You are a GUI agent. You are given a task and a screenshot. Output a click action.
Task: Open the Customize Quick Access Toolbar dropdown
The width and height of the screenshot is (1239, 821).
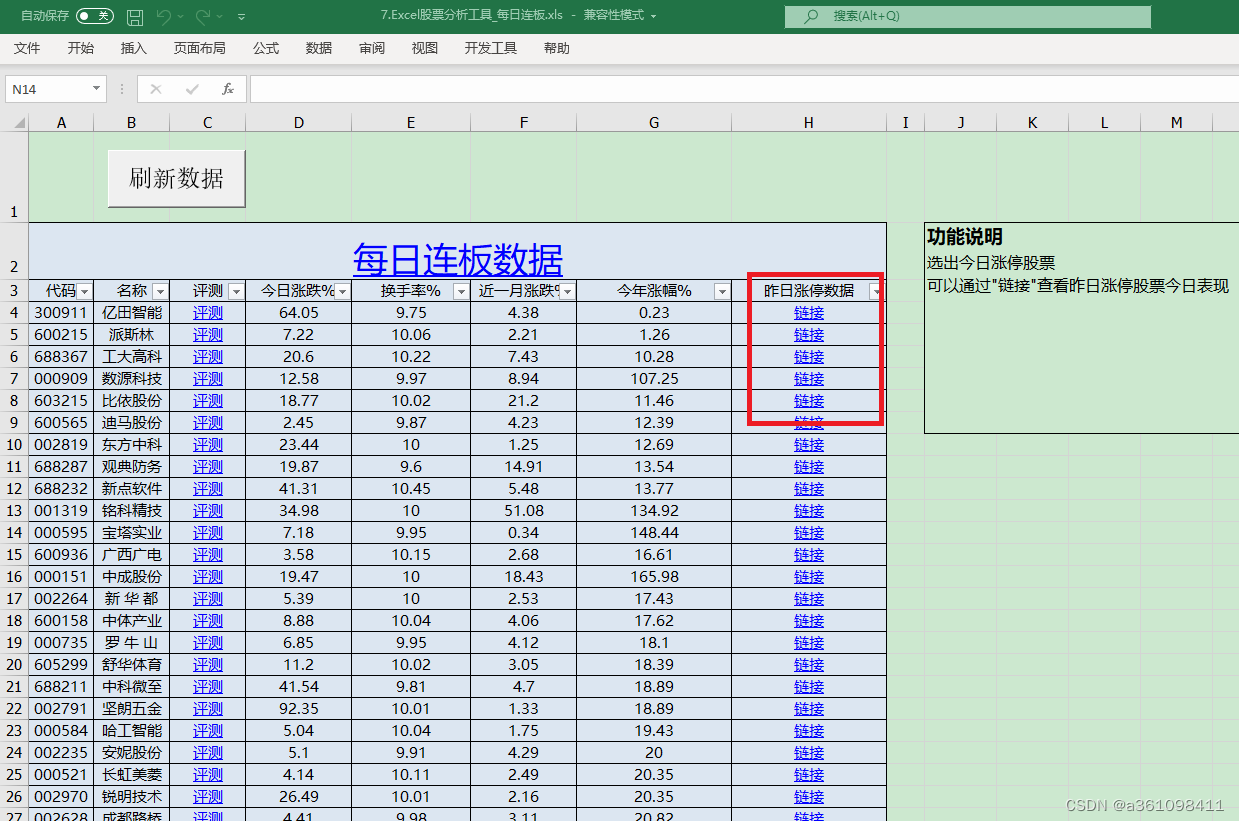click(242, 17)
